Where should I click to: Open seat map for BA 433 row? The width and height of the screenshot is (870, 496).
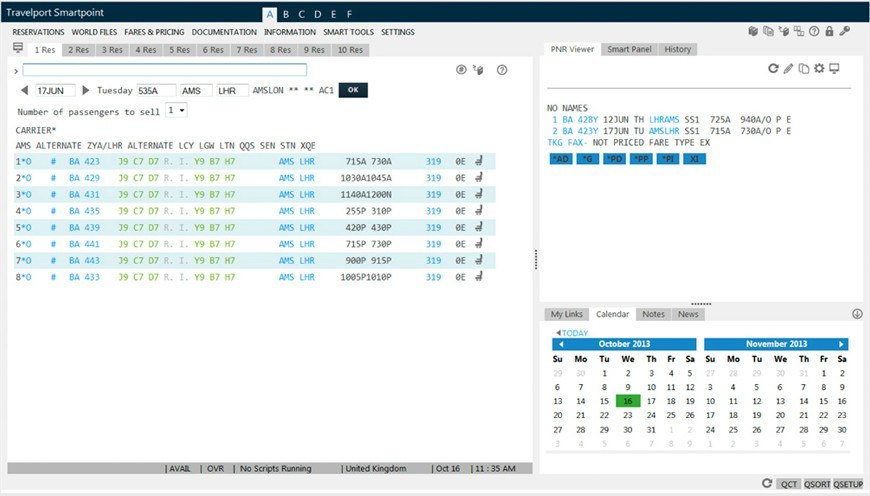479,276
